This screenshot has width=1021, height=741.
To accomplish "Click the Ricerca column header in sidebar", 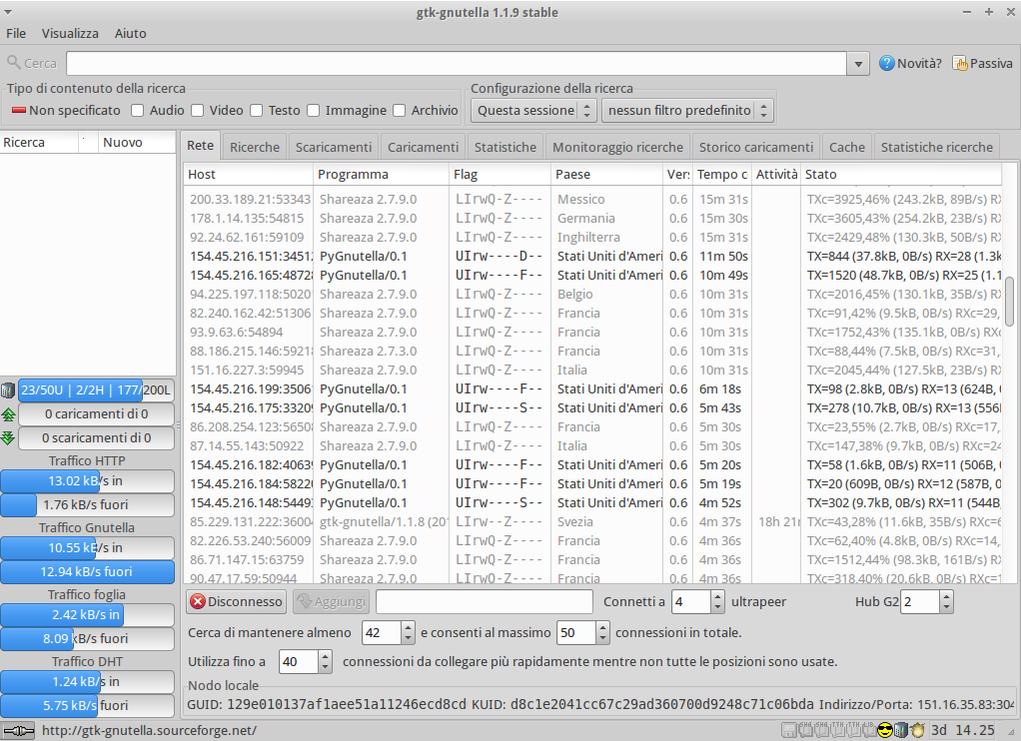I will pyautogui.click(x=39, y=143).
